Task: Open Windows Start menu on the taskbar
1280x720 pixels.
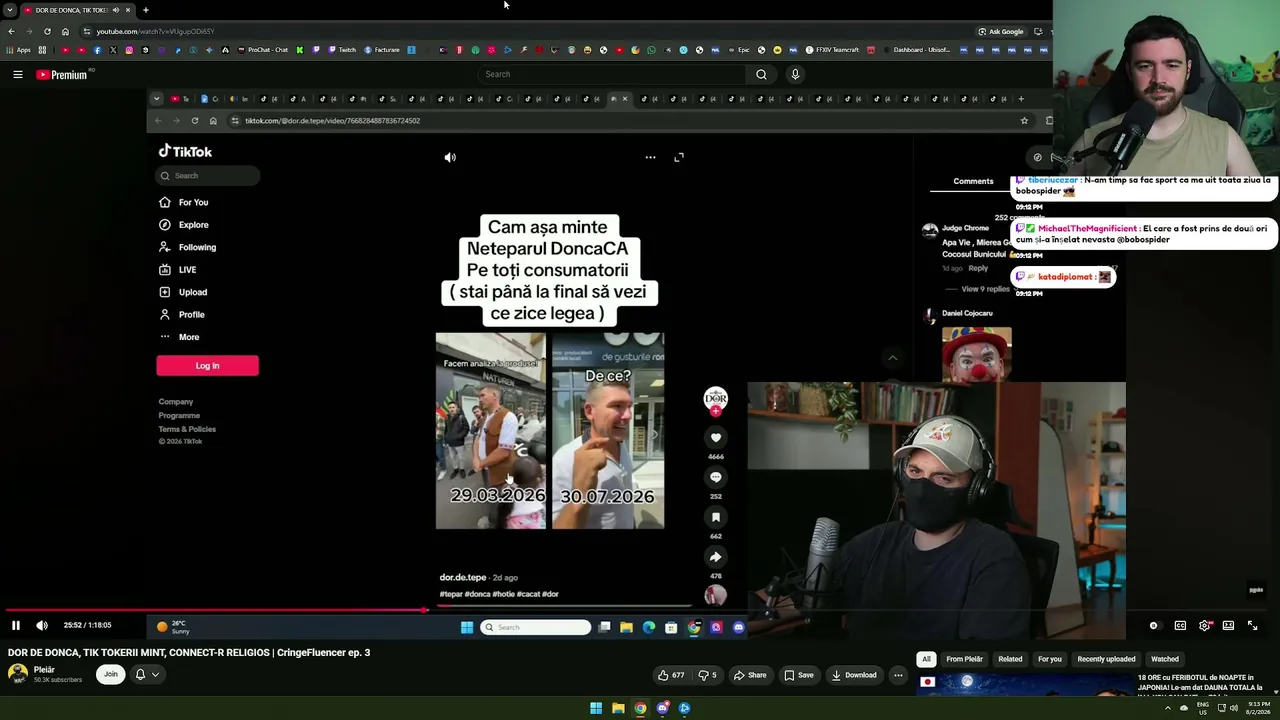Action: pyautogui.click(x=596, y=708)
